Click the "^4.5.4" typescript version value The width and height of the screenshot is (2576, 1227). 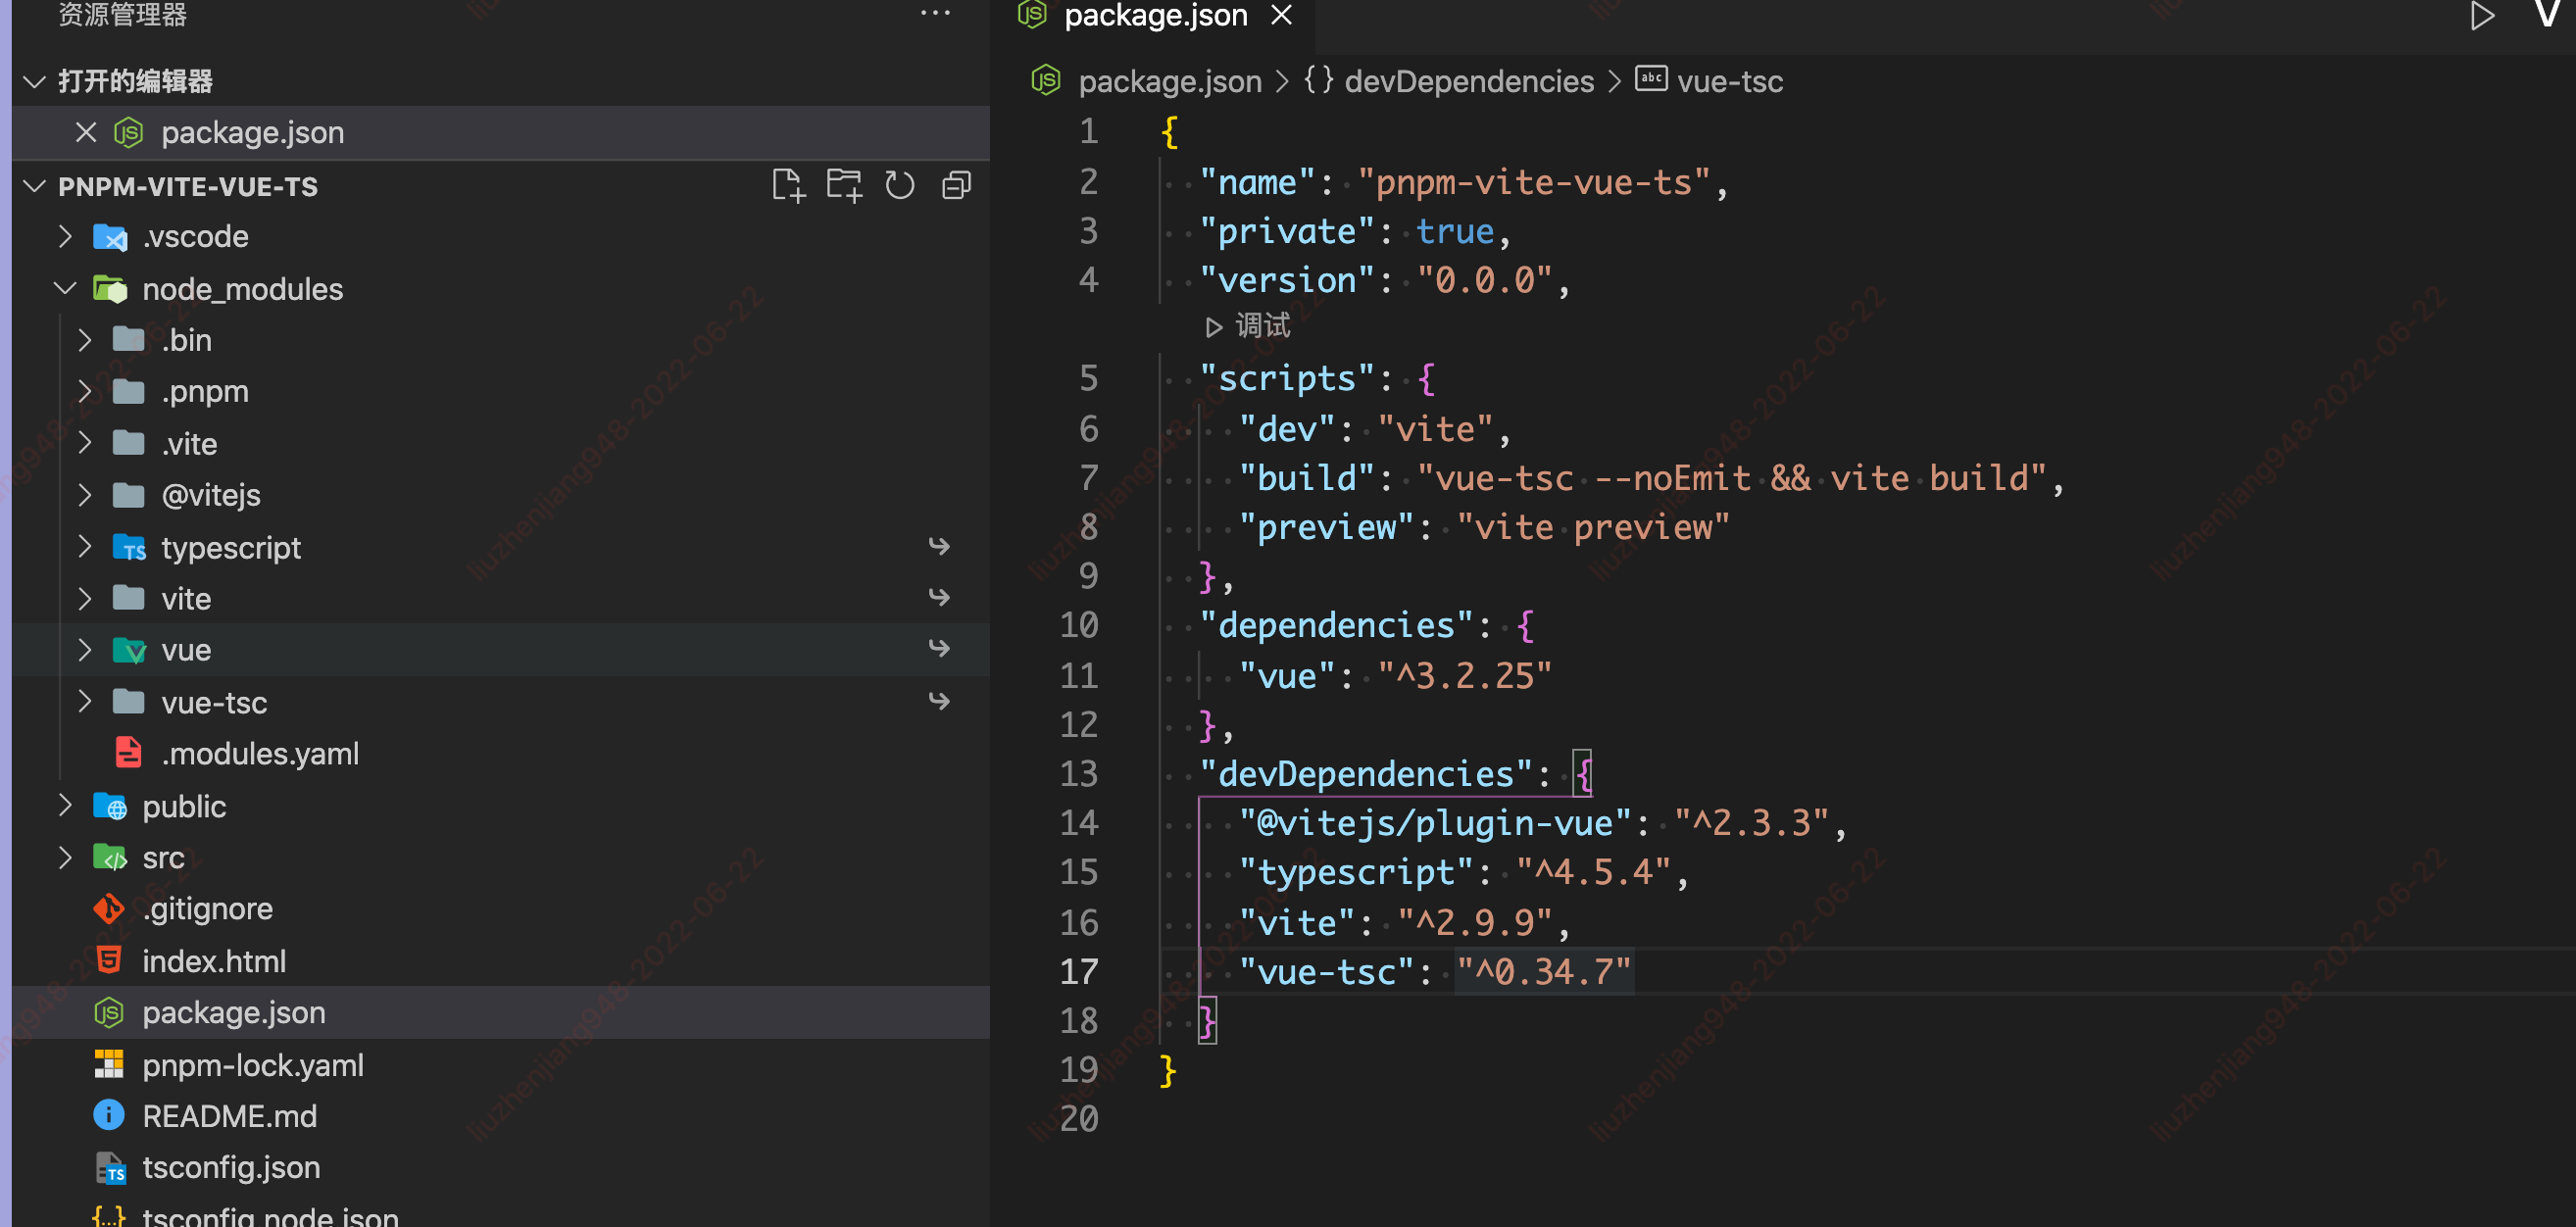pos(1593,871)
